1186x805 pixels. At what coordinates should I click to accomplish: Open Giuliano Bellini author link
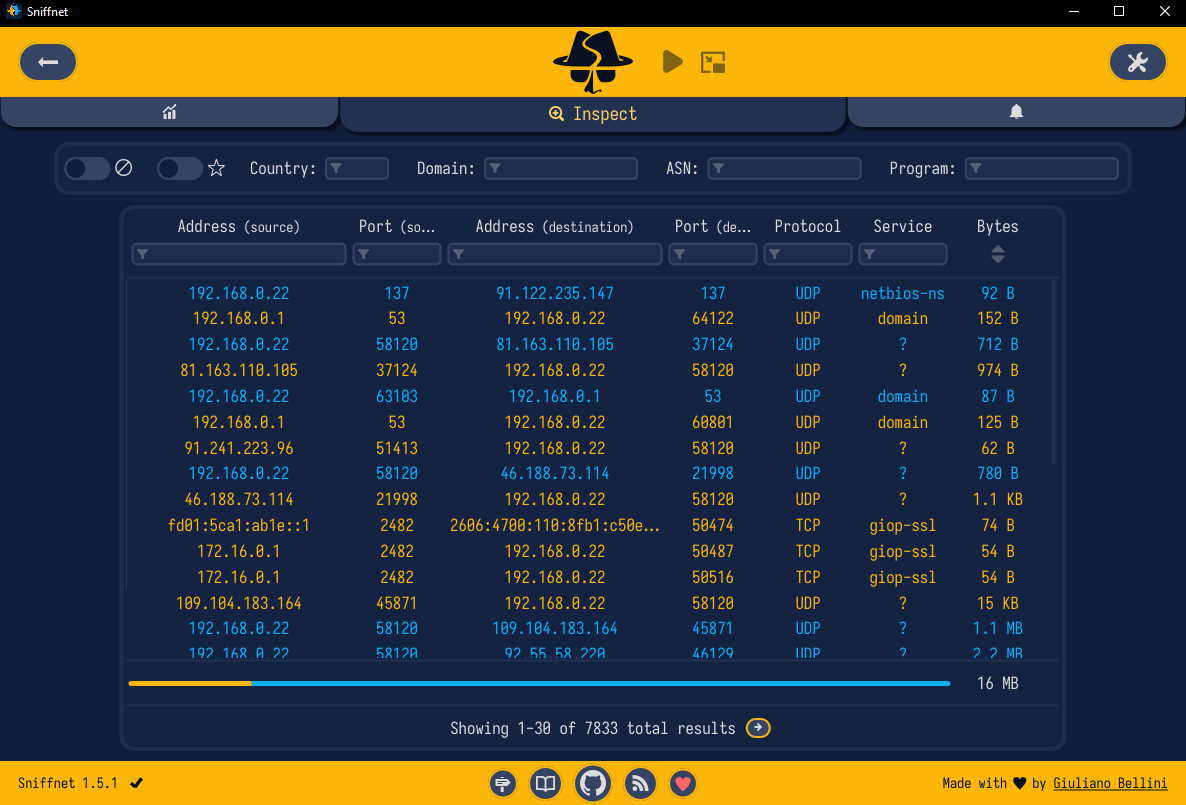click(1110, 783)
